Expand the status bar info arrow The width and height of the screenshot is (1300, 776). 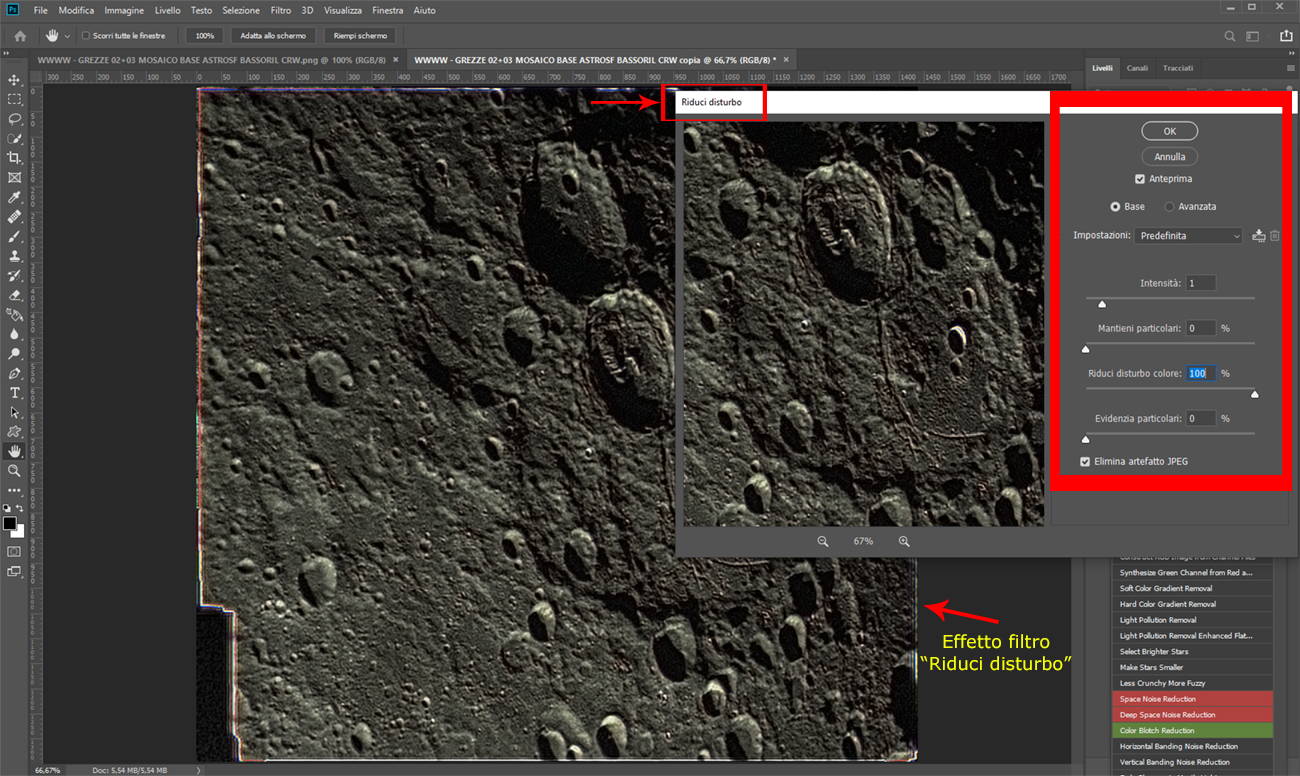[200, 770]
